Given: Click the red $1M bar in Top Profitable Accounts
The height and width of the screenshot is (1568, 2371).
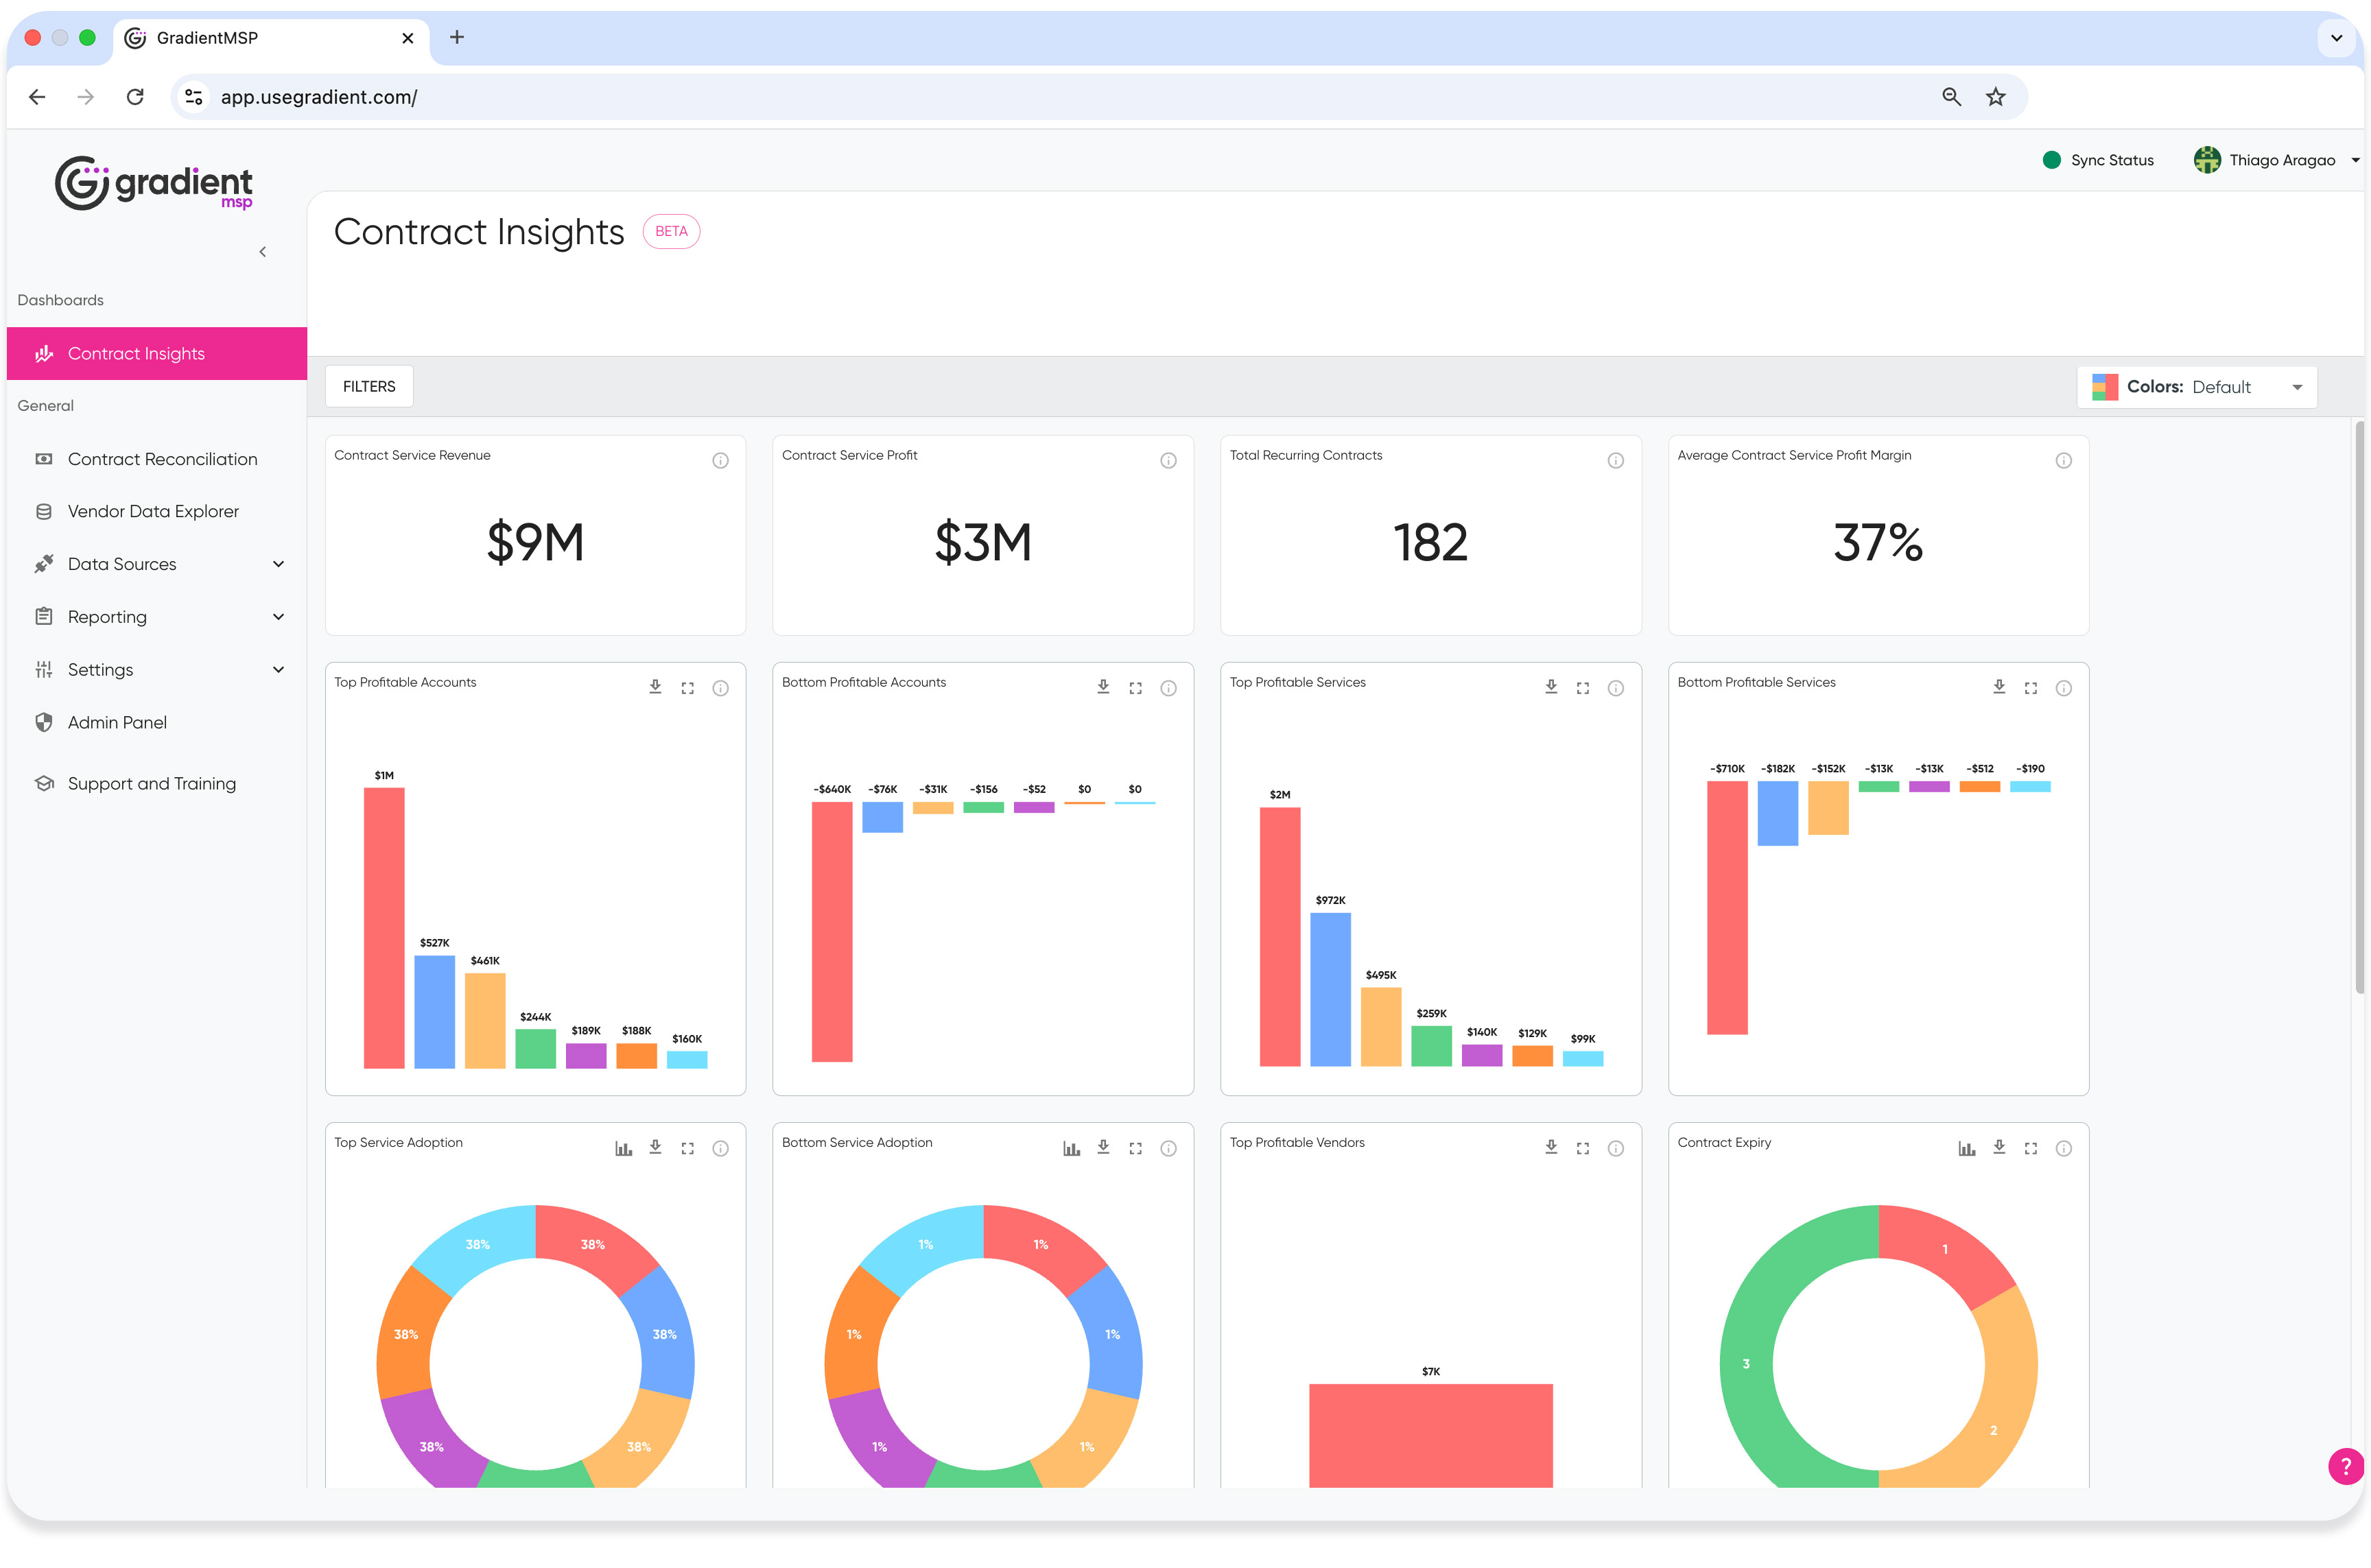Looking at the screenshot, I should (384, 927).
